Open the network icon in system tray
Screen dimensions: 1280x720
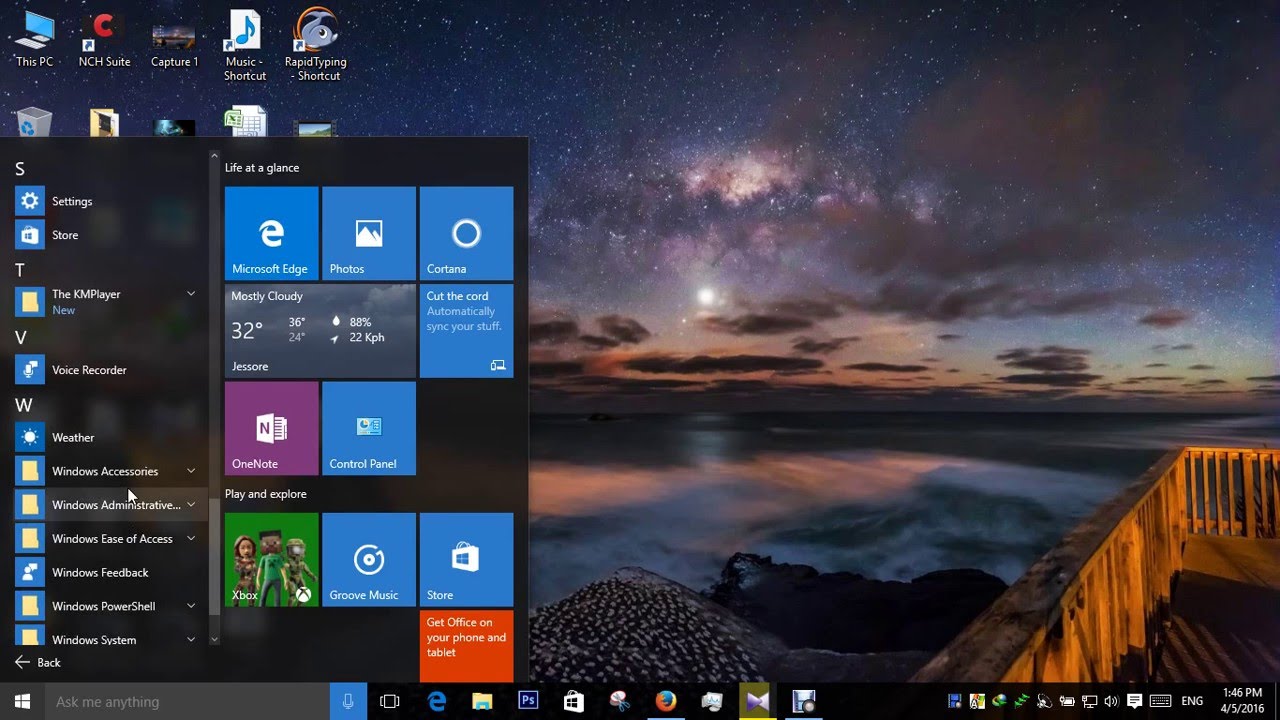pos(1089,701)
